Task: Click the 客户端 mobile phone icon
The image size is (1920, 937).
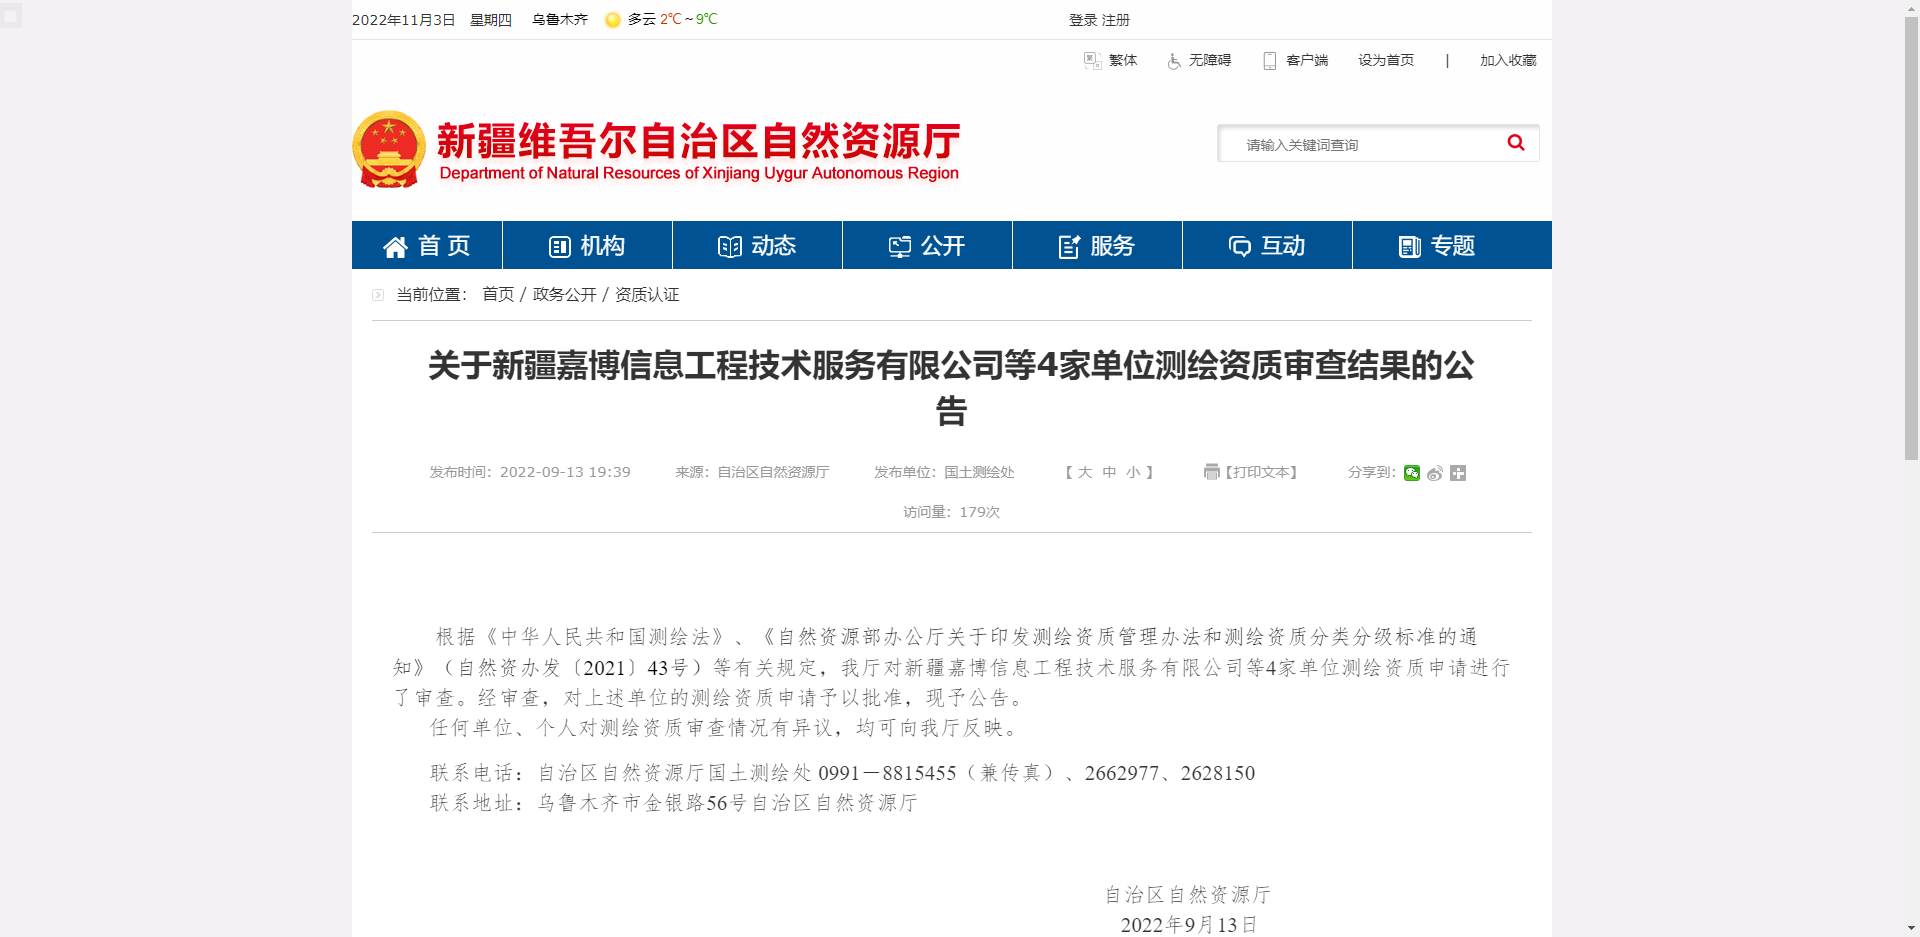Action: tap(1269, 60)
